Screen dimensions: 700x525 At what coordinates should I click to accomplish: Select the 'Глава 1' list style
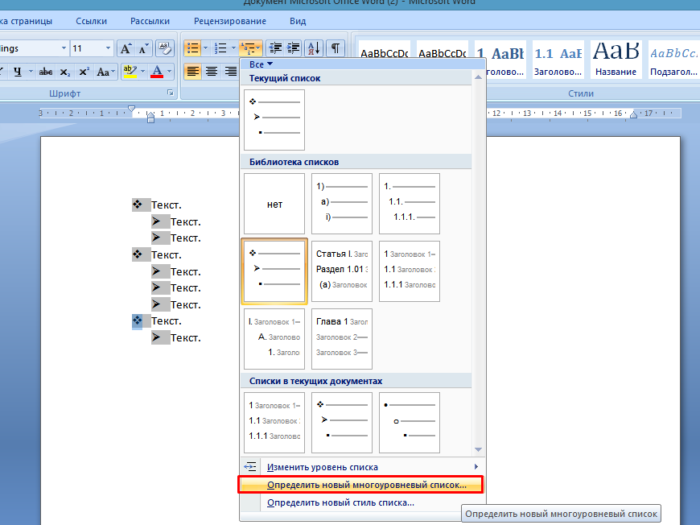(342, 339)
